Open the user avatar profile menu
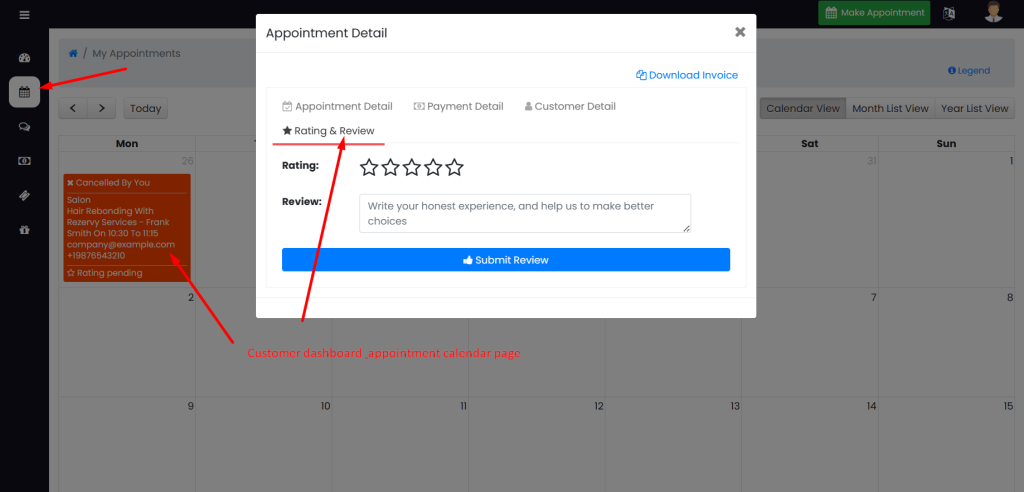1024x492 pixels. coord(993,12)
